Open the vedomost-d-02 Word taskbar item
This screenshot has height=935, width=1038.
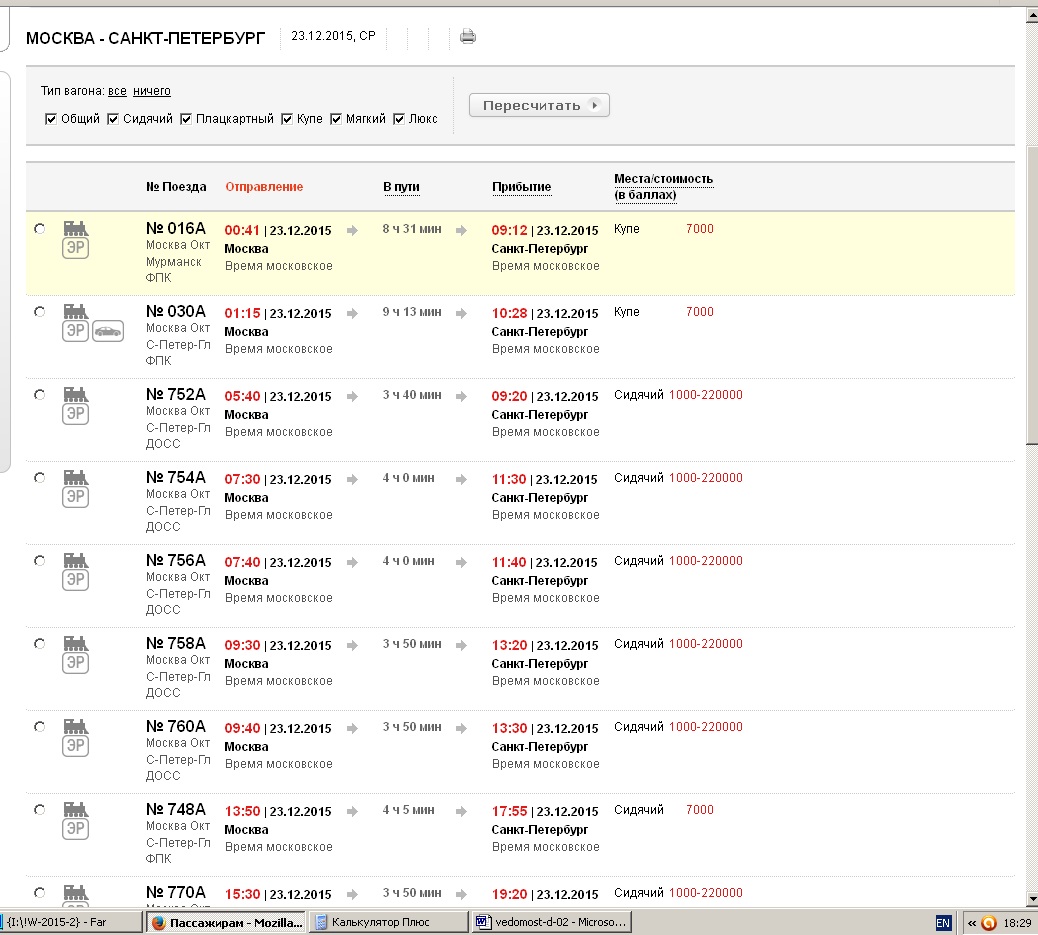coord(552,922)
